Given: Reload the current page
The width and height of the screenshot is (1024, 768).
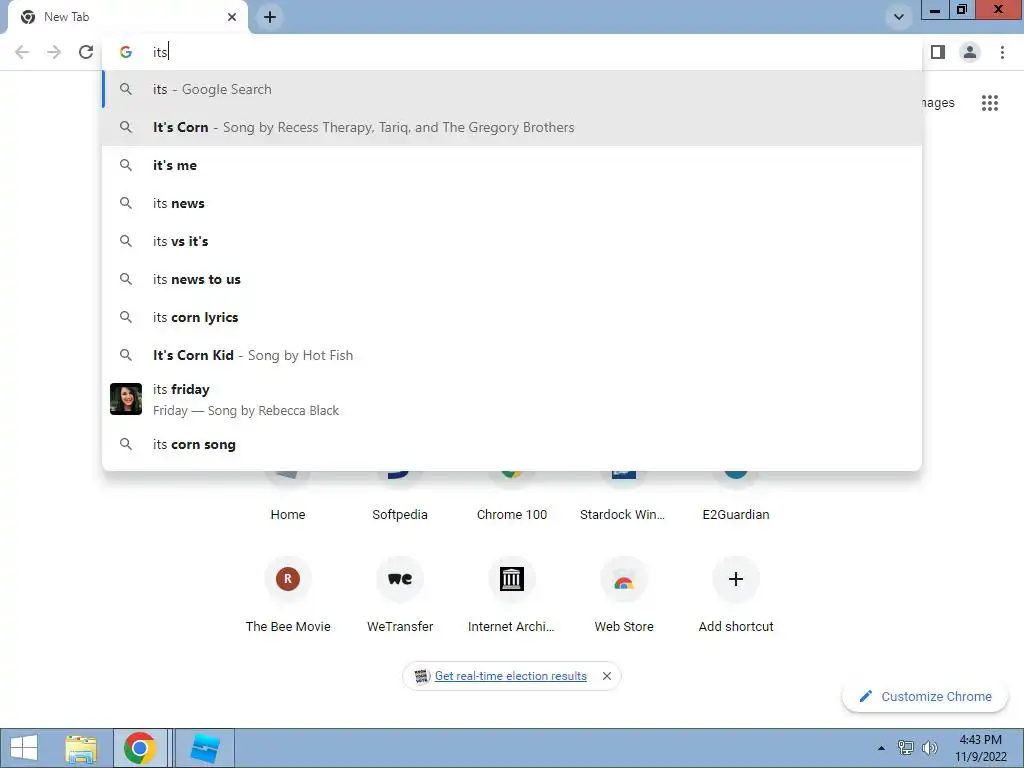Looking at the screenshot, I should (x=86, y=52).
